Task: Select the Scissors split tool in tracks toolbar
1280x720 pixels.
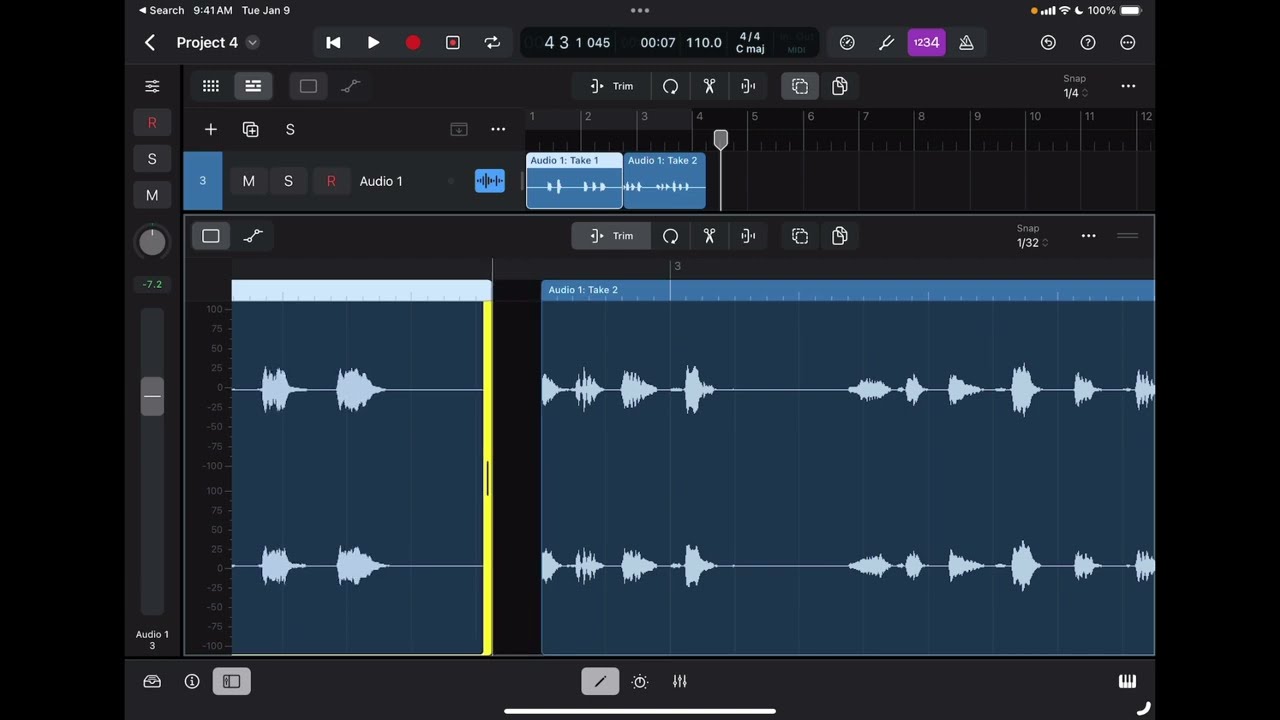Action: 709,86
